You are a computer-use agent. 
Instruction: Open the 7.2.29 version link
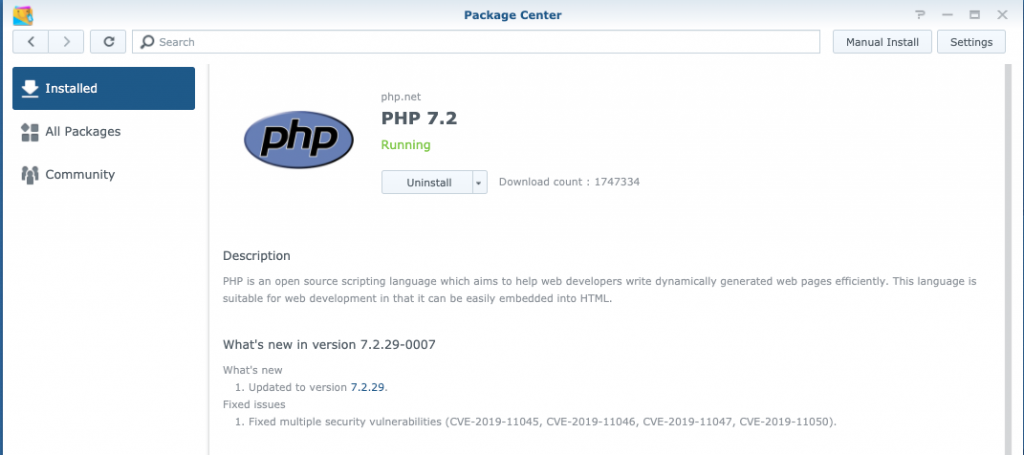pyautogui.click(x=368, y=387)
